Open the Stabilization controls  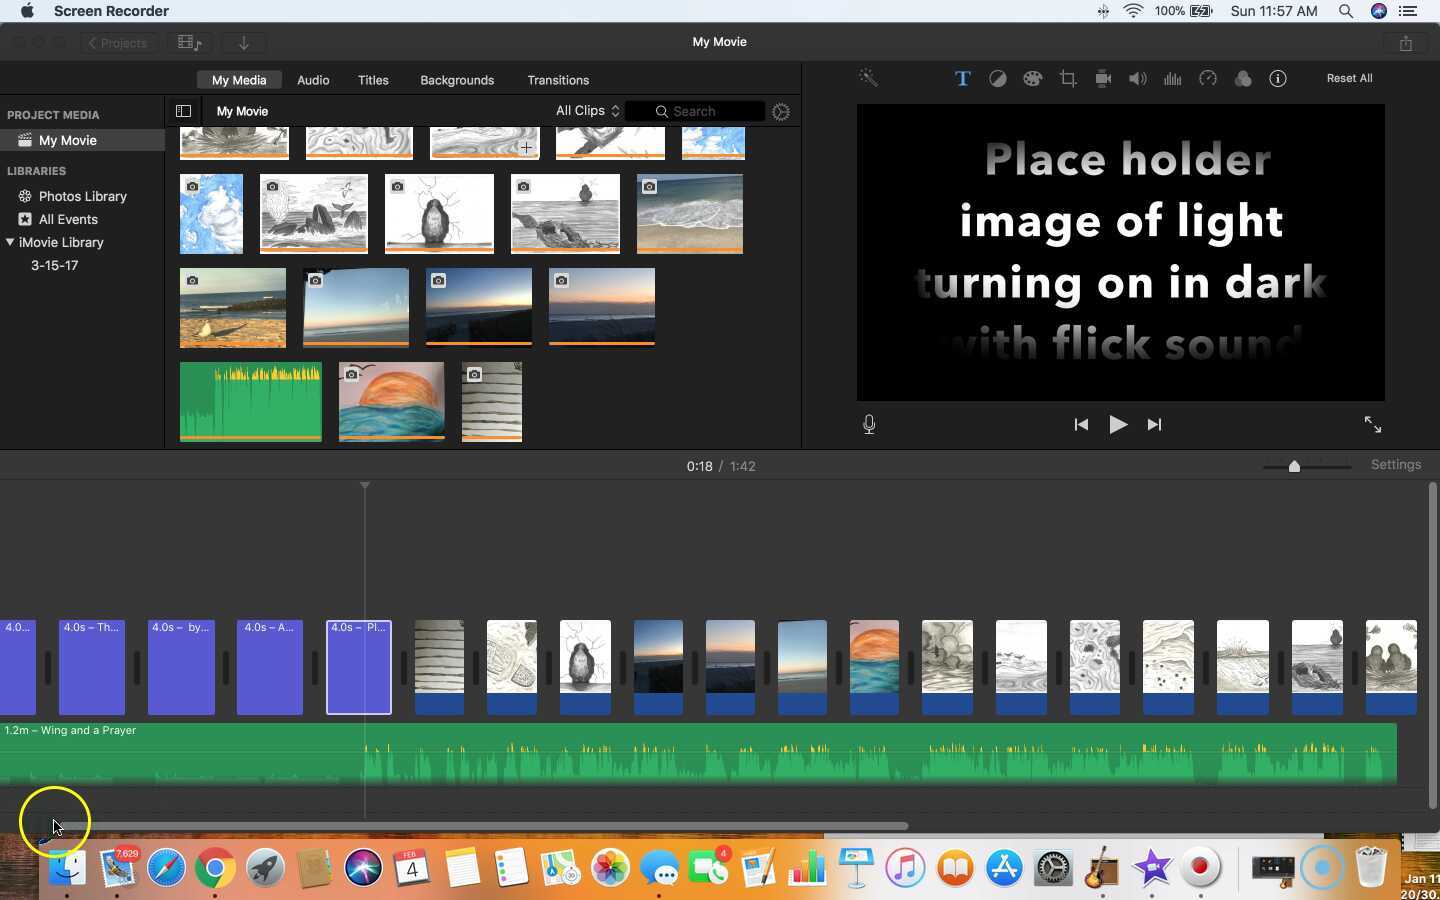click(x=1102, y=78)
